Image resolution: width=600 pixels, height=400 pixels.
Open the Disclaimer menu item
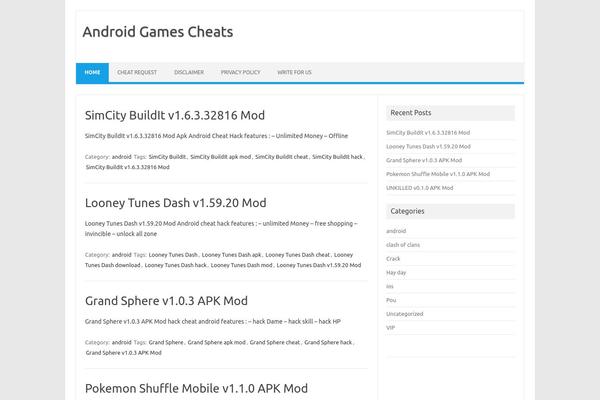pos(189,72)
